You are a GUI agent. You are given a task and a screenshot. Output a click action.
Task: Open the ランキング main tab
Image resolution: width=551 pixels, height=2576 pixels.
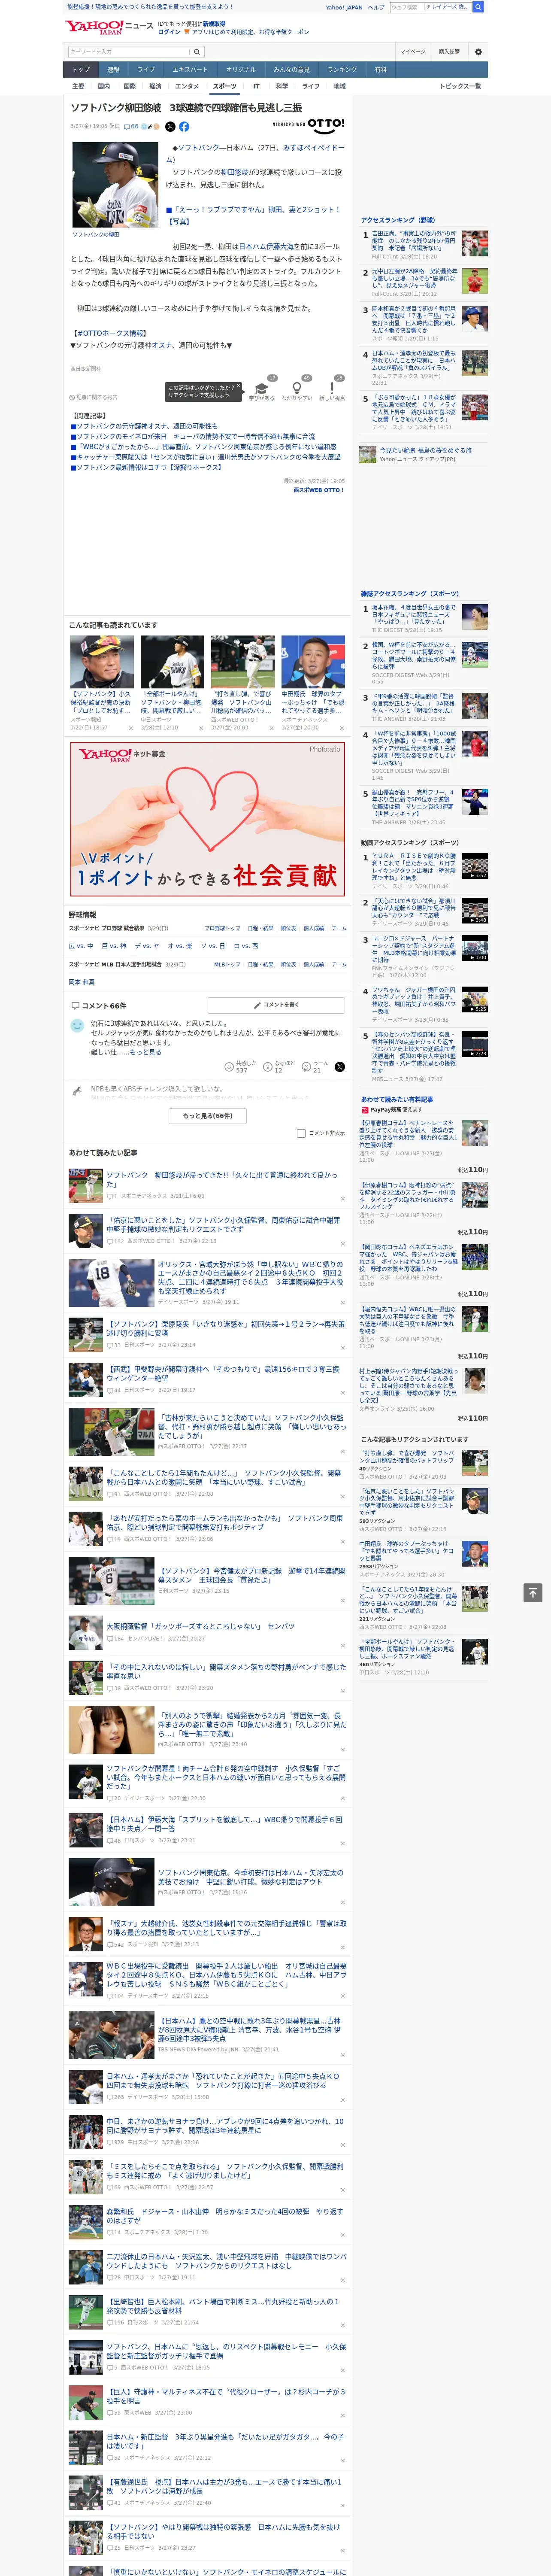[x=342, y=70]
